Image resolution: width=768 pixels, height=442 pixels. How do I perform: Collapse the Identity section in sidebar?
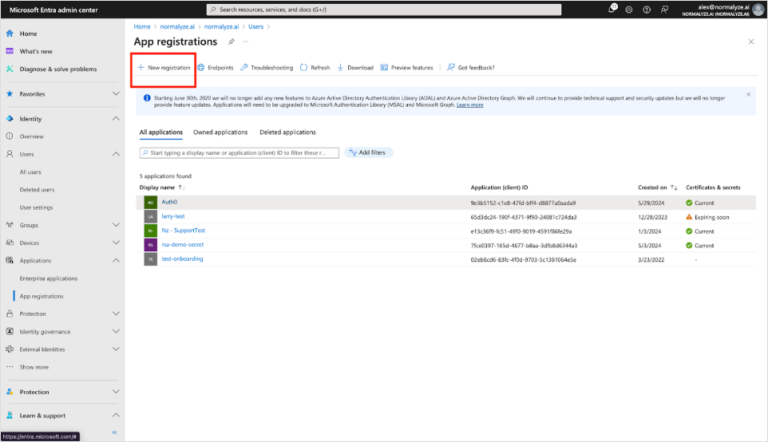(x=115, y=118)
